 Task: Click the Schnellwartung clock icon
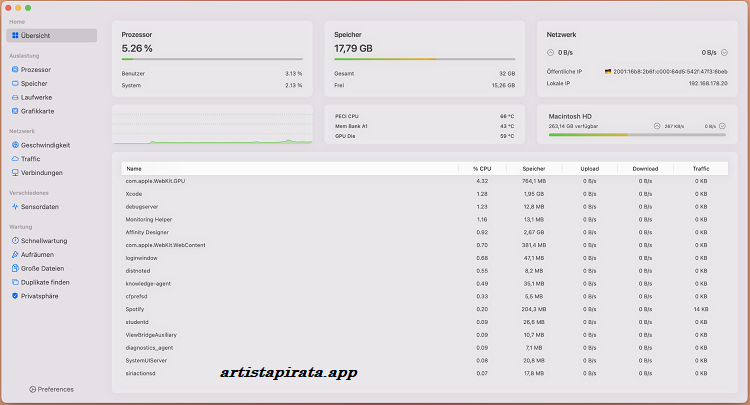(15, 241)
